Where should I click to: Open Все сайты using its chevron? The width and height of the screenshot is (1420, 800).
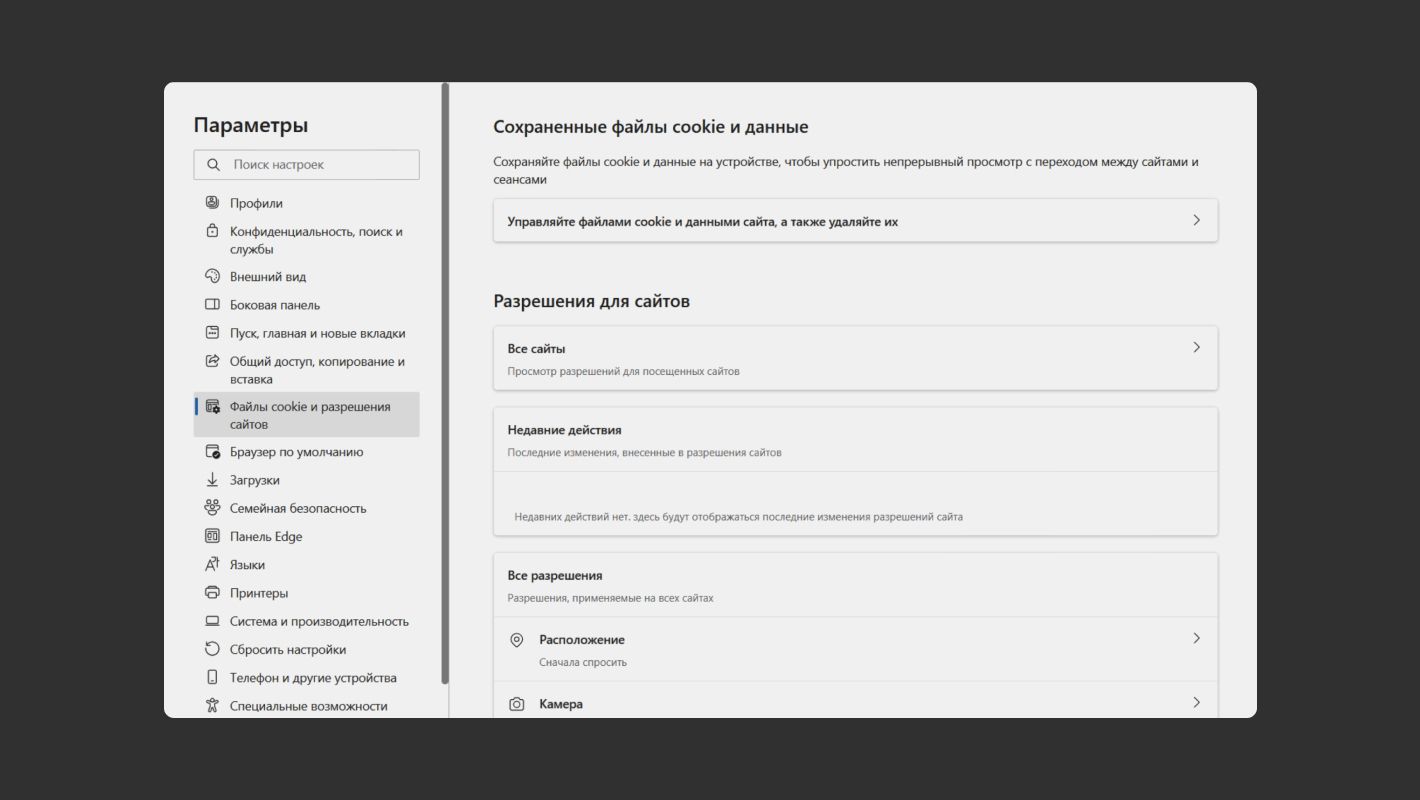click(1196, 348)
